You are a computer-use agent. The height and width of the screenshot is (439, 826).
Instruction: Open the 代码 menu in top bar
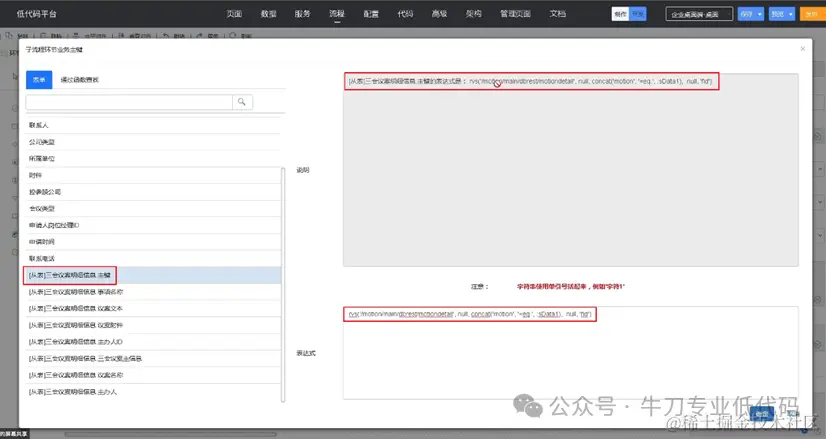(405, 14)
